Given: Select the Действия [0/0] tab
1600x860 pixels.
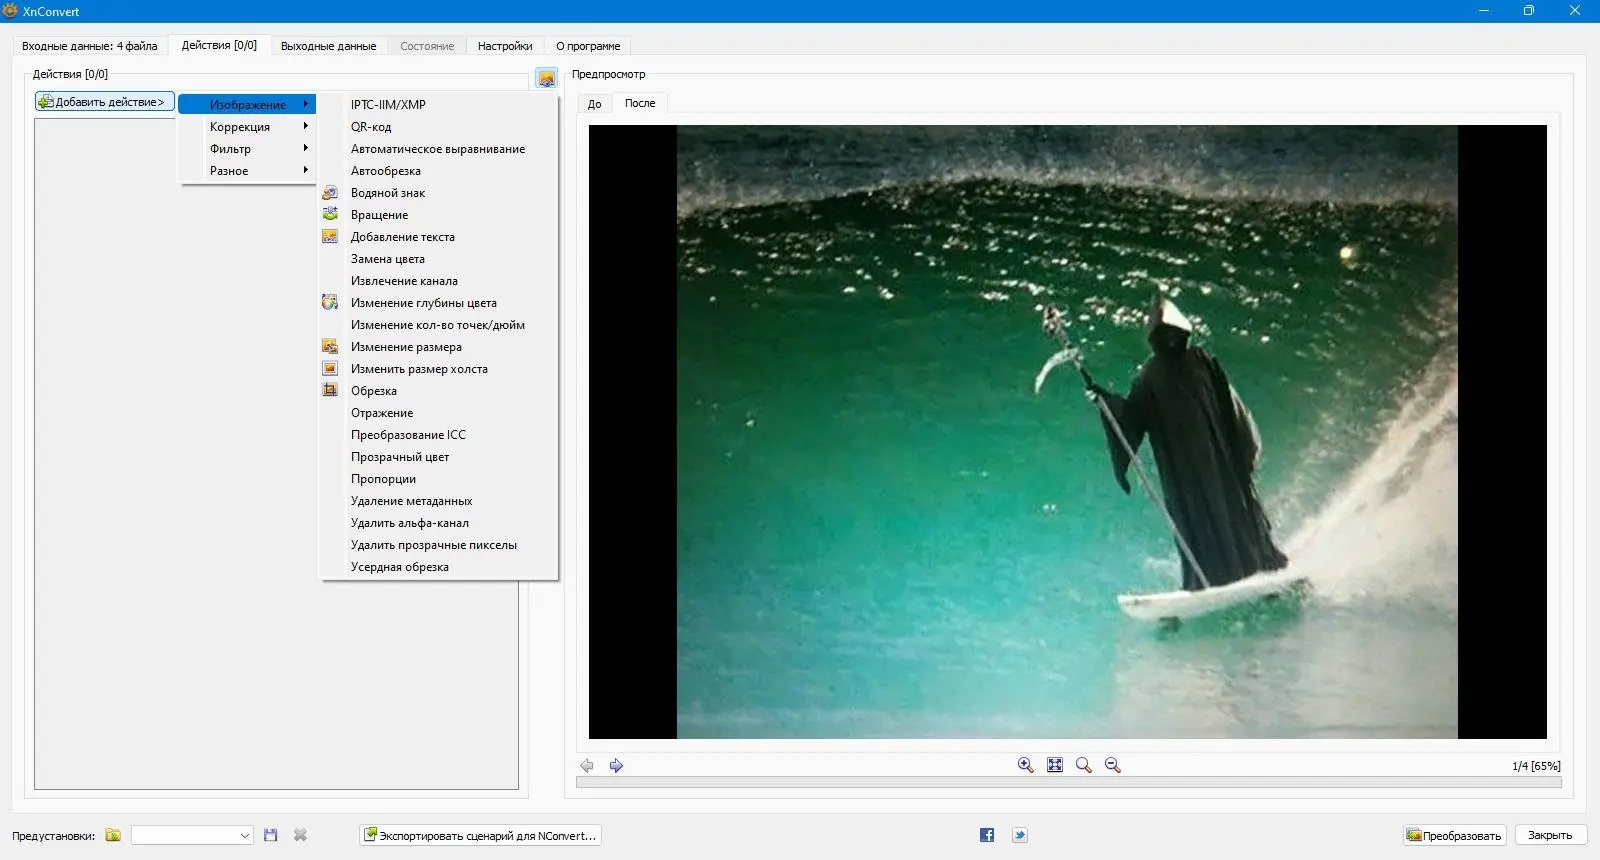Looking at the screenshot, I should point(219,45).
